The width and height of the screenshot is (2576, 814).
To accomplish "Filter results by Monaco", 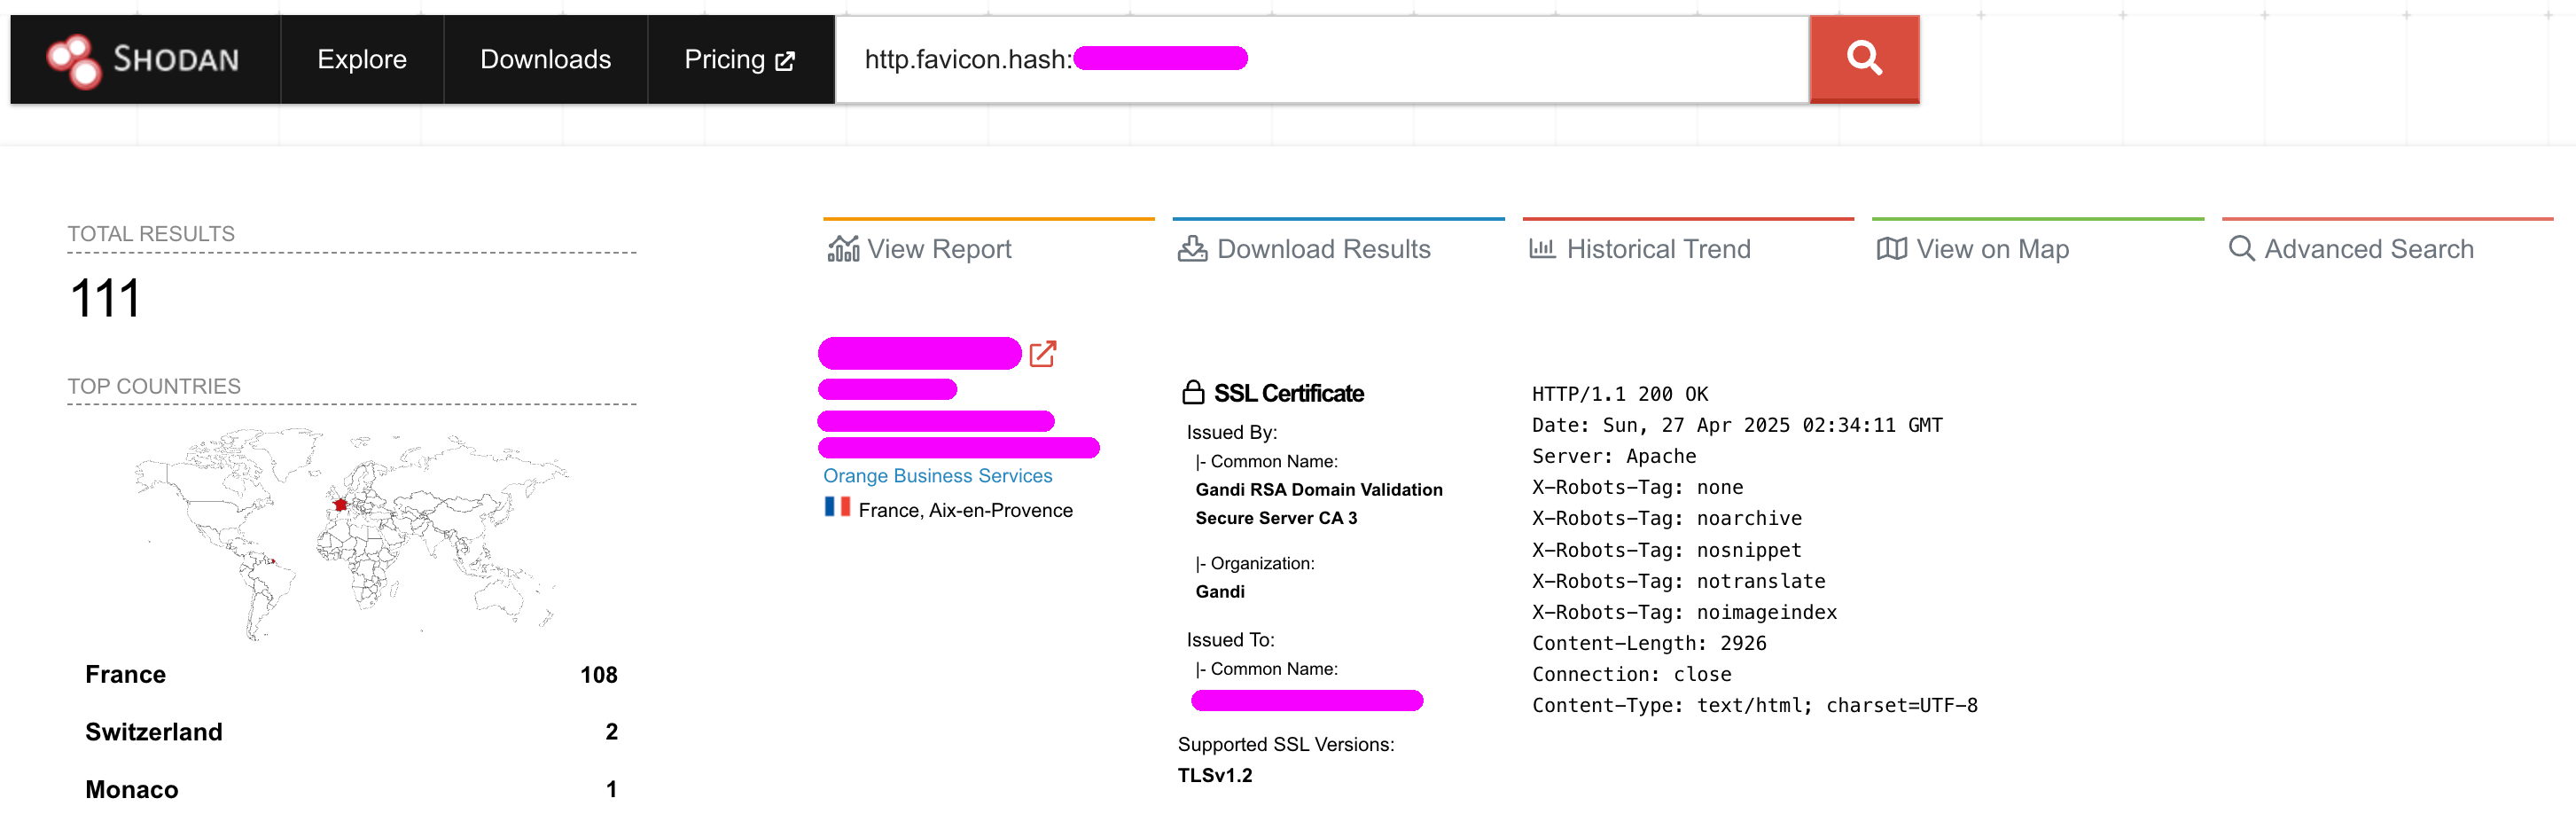I will pyautogui.click(x=132, y=789).
